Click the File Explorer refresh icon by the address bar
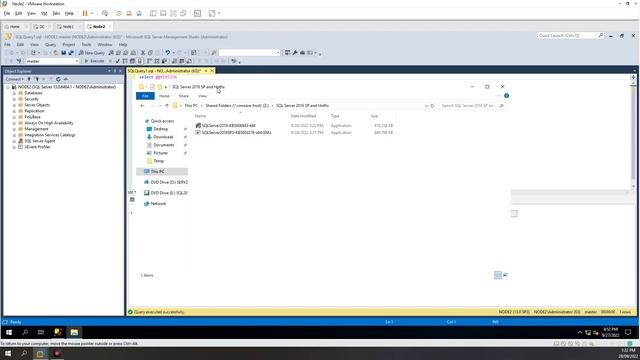 [x=432, y=106]
